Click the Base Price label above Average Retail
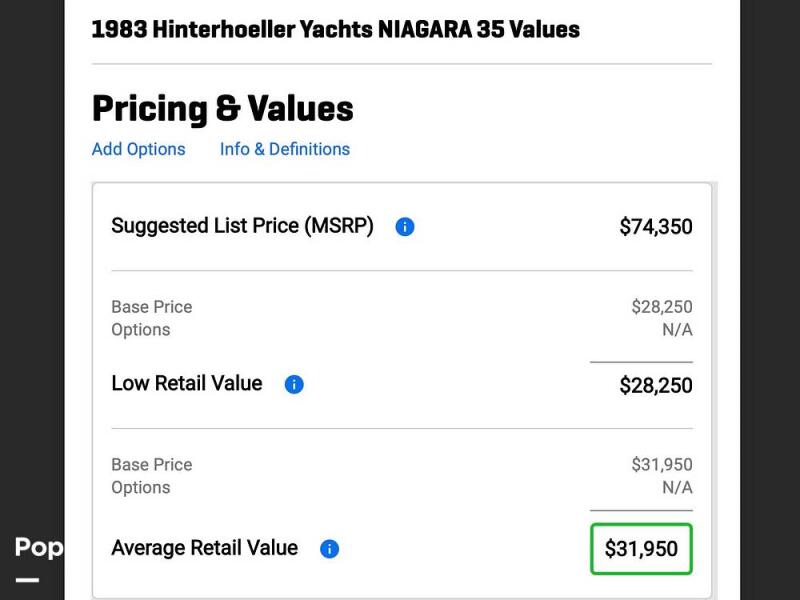800x600 pixels. click(x=152, y=465)
